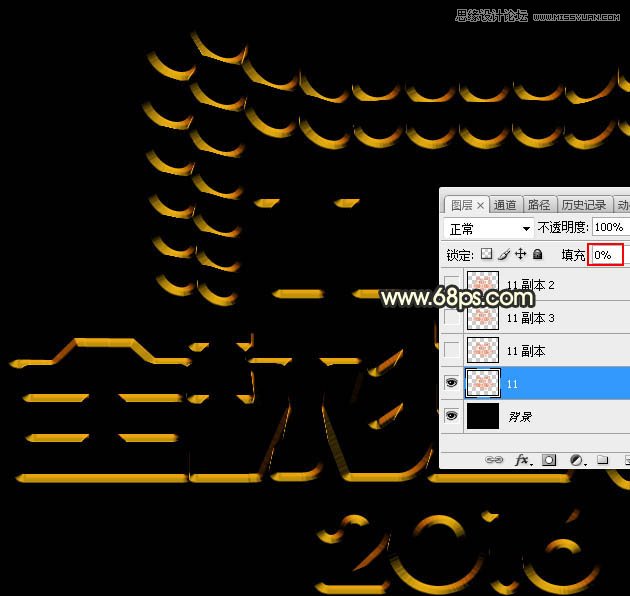Add a layer style with fx icon
This screenshot has width=630, height=596.
pos(523,459)
